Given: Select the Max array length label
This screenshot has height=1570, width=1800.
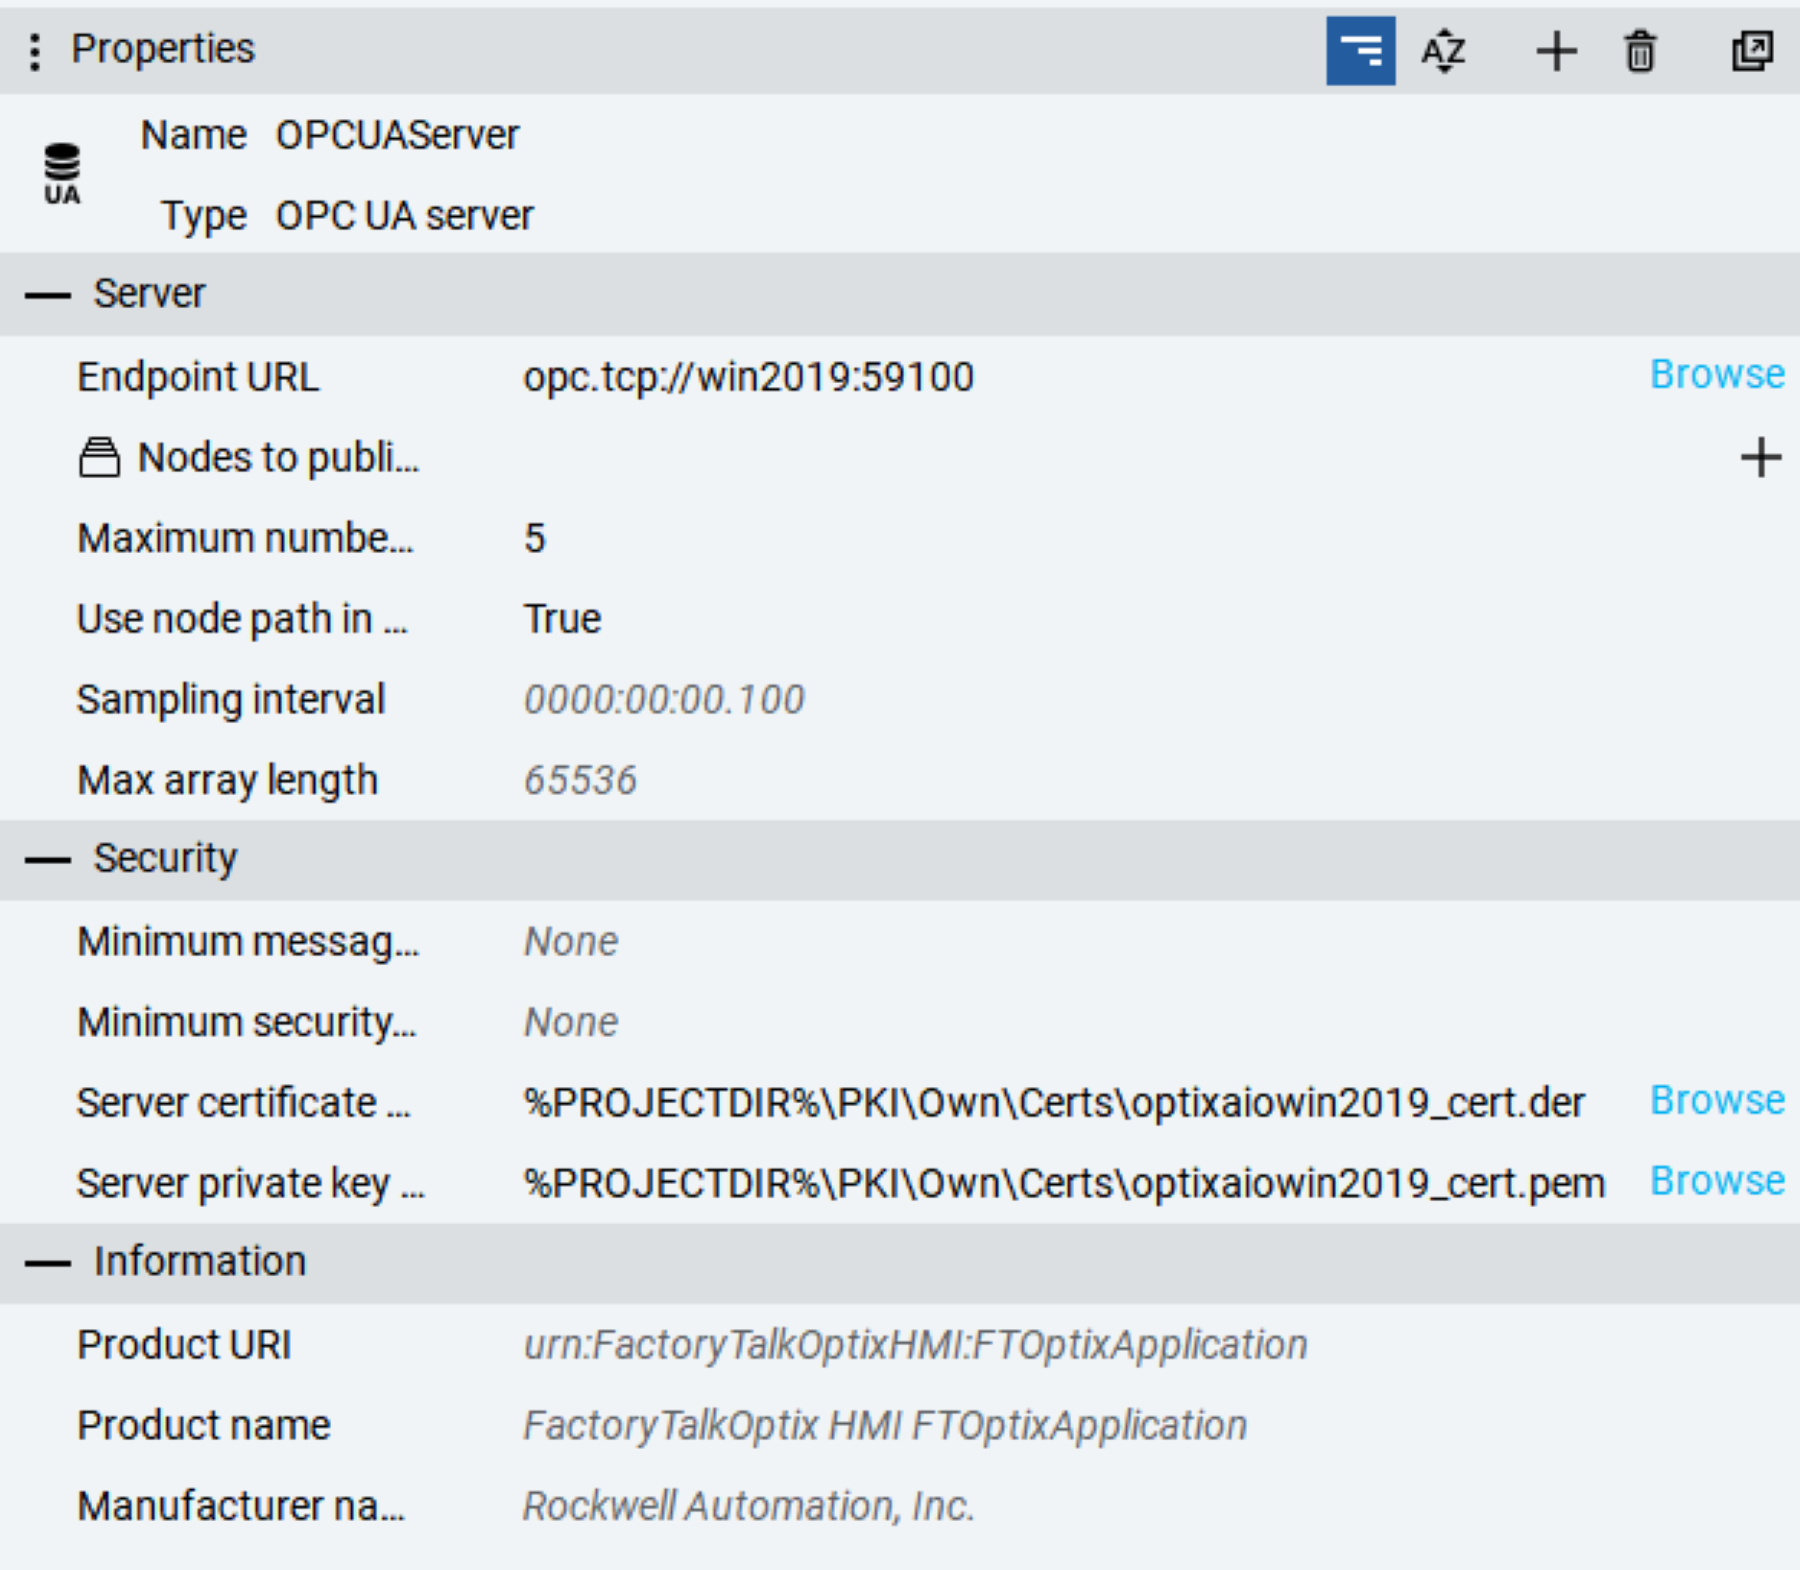Looking at the screenshot, I should pyautogui.click(x=228, y=781).
